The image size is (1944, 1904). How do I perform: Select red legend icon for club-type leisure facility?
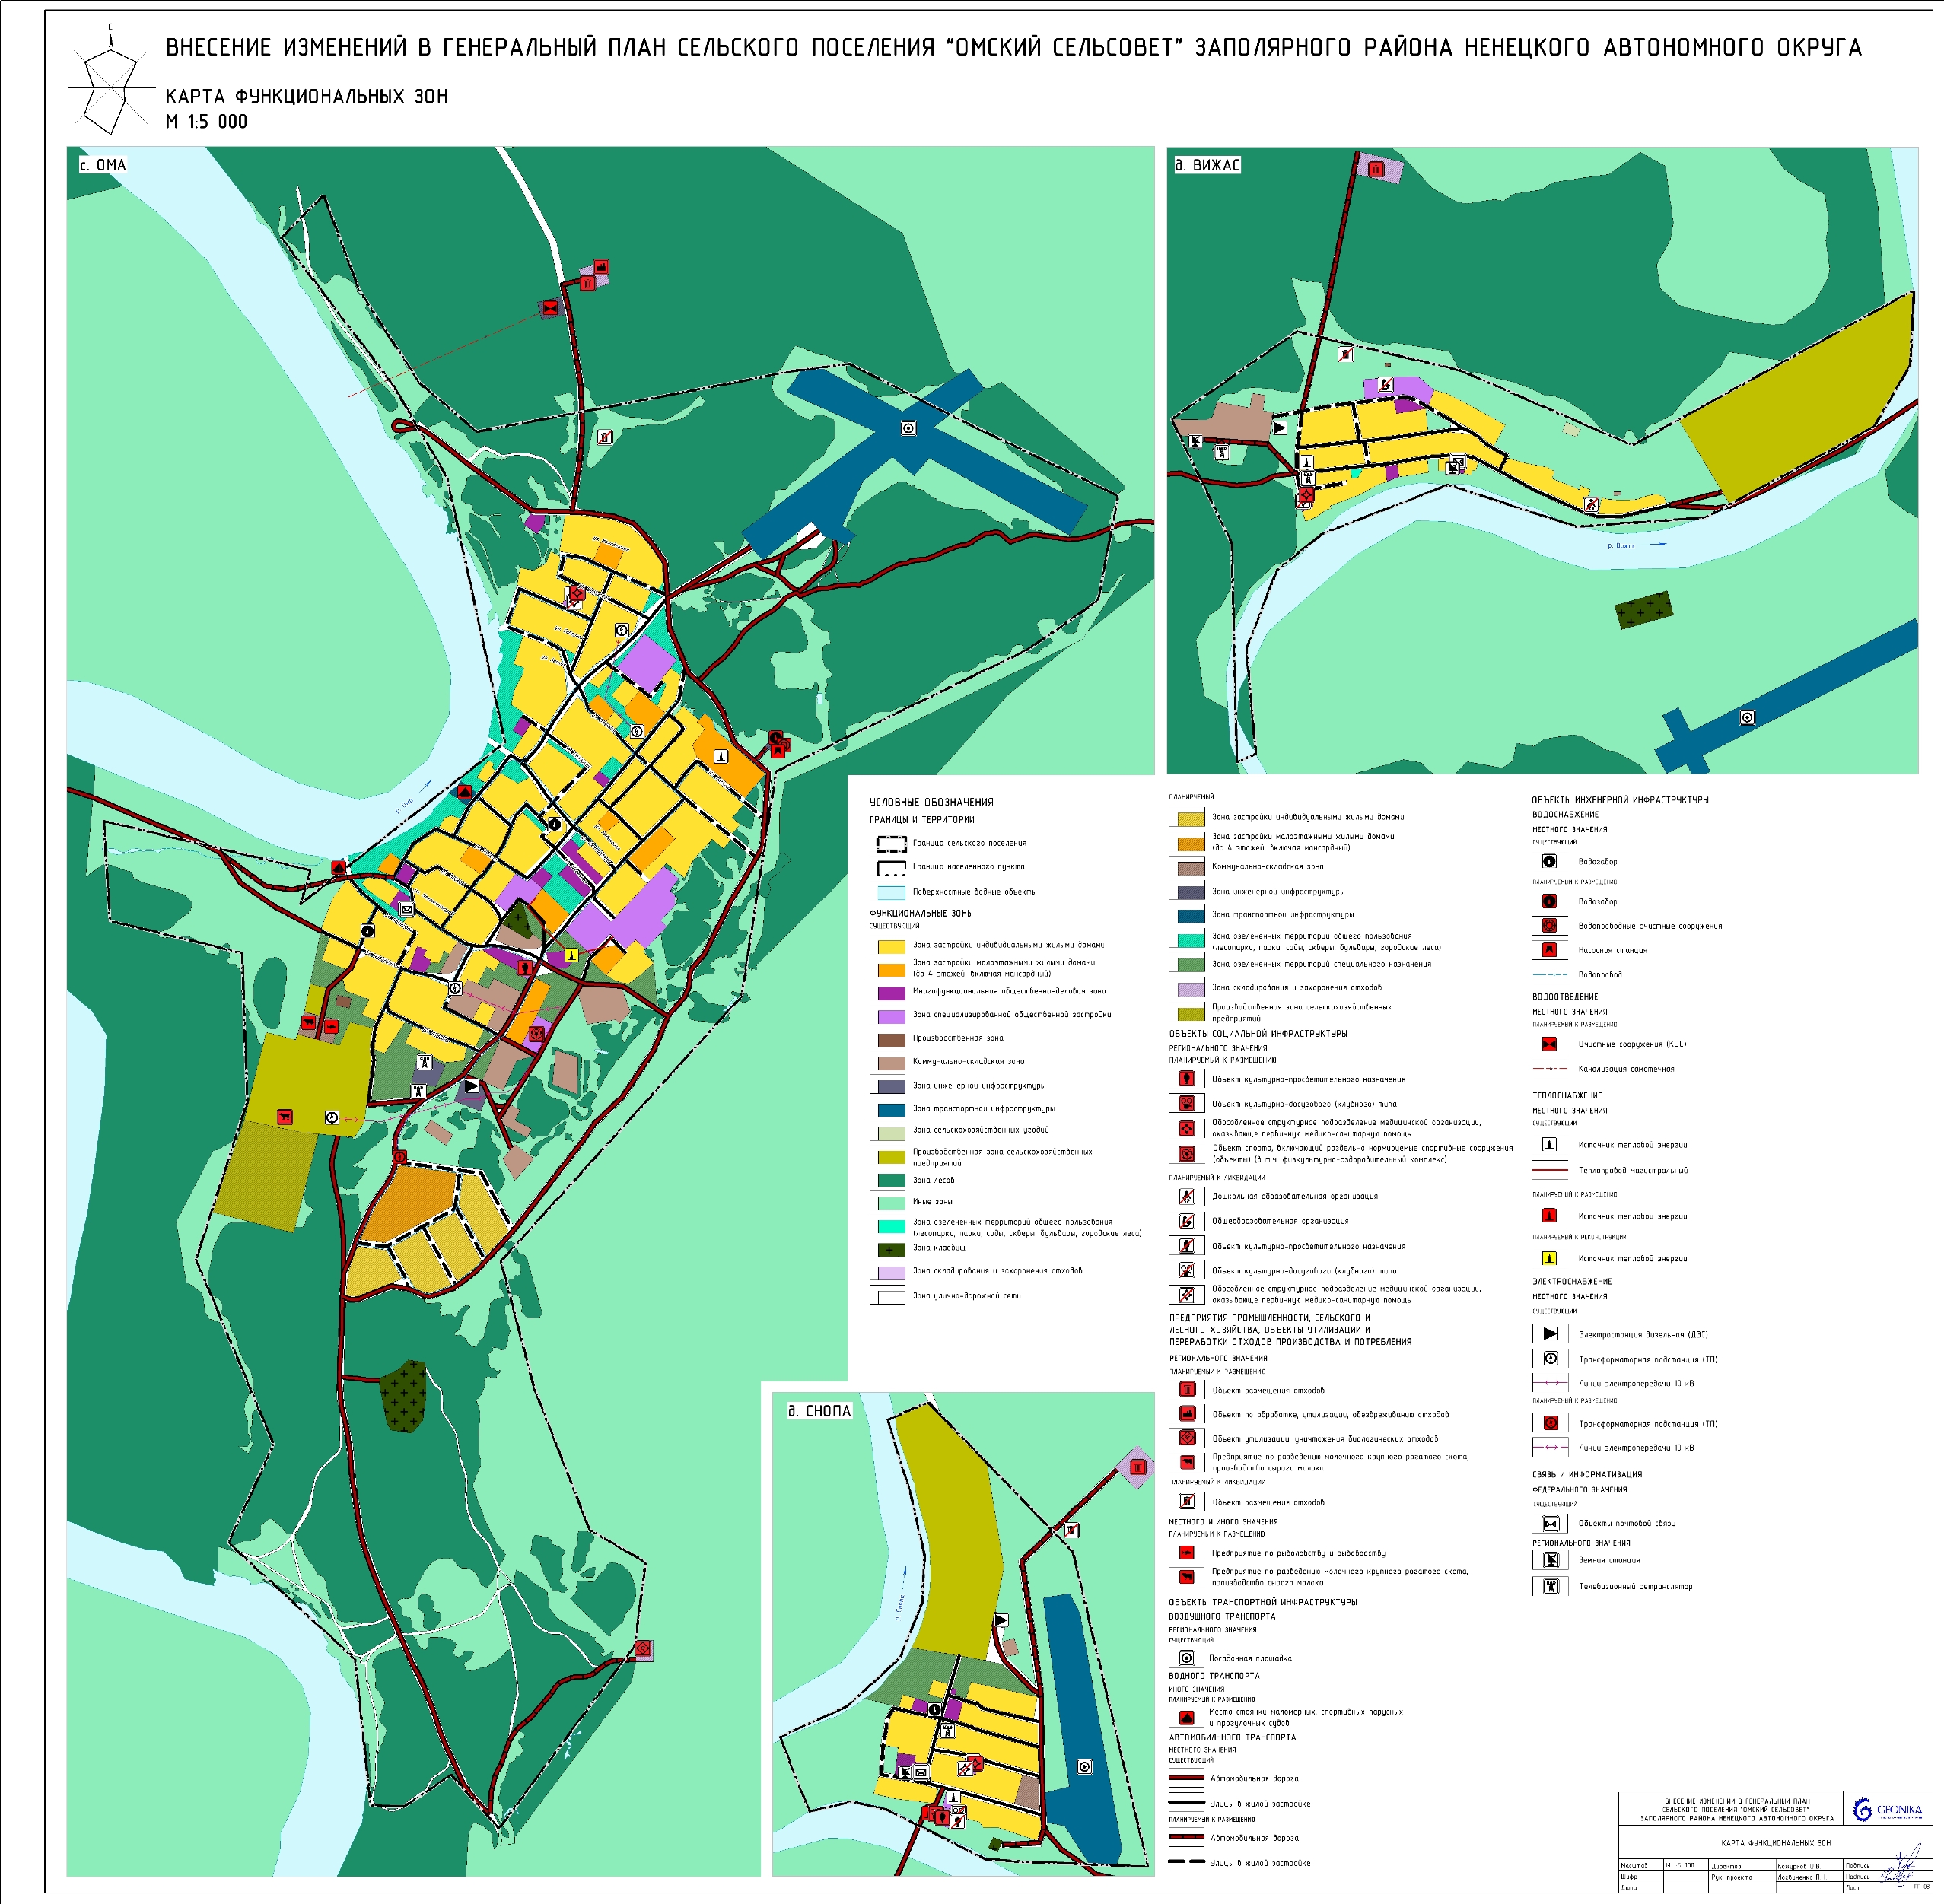click(1186, 1104)
